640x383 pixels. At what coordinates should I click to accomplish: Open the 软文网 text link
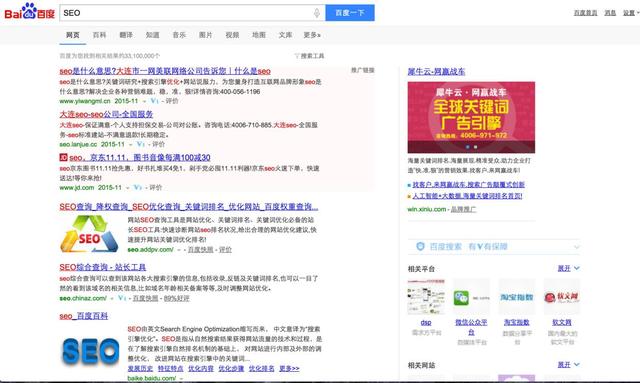562,323
